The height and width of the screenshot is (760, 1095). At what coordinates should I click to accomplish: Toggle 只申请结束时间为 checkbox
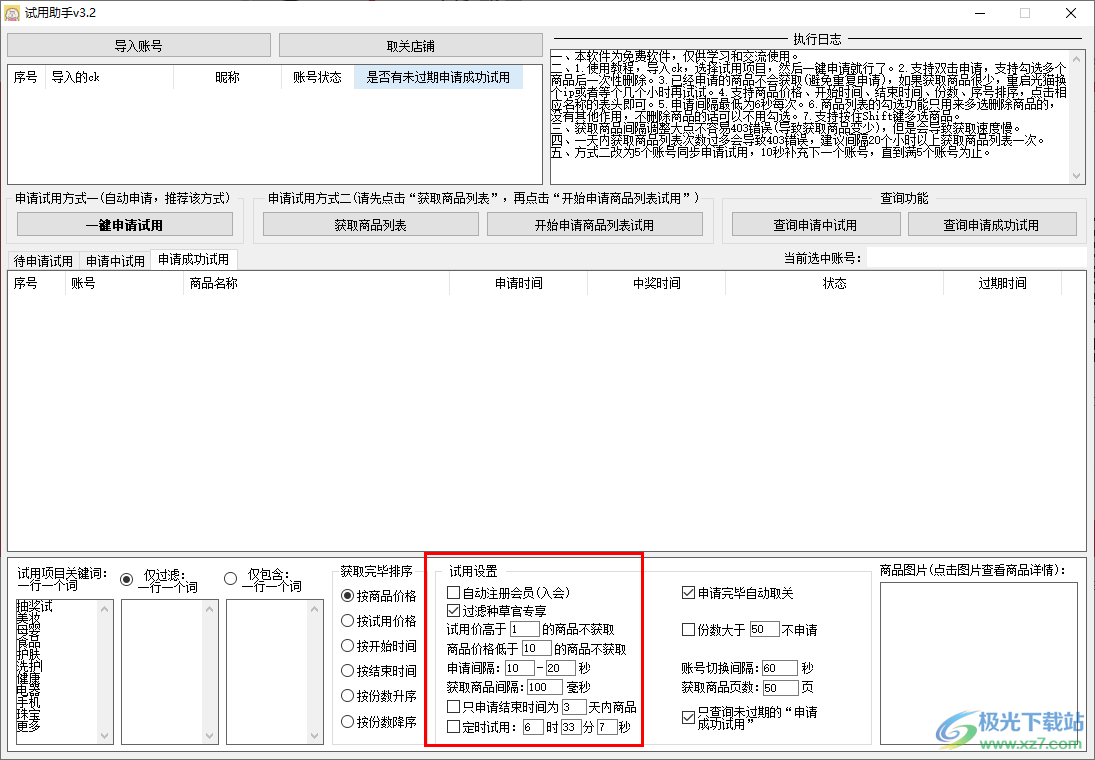click(x=453, y=707)
